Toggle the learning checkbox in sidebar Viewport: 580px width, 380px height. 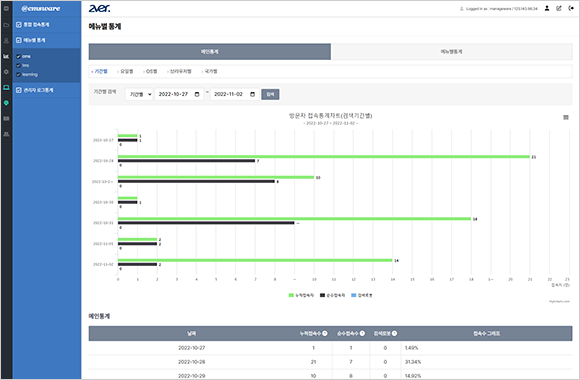pyautogui.click(x=18, y=74)
